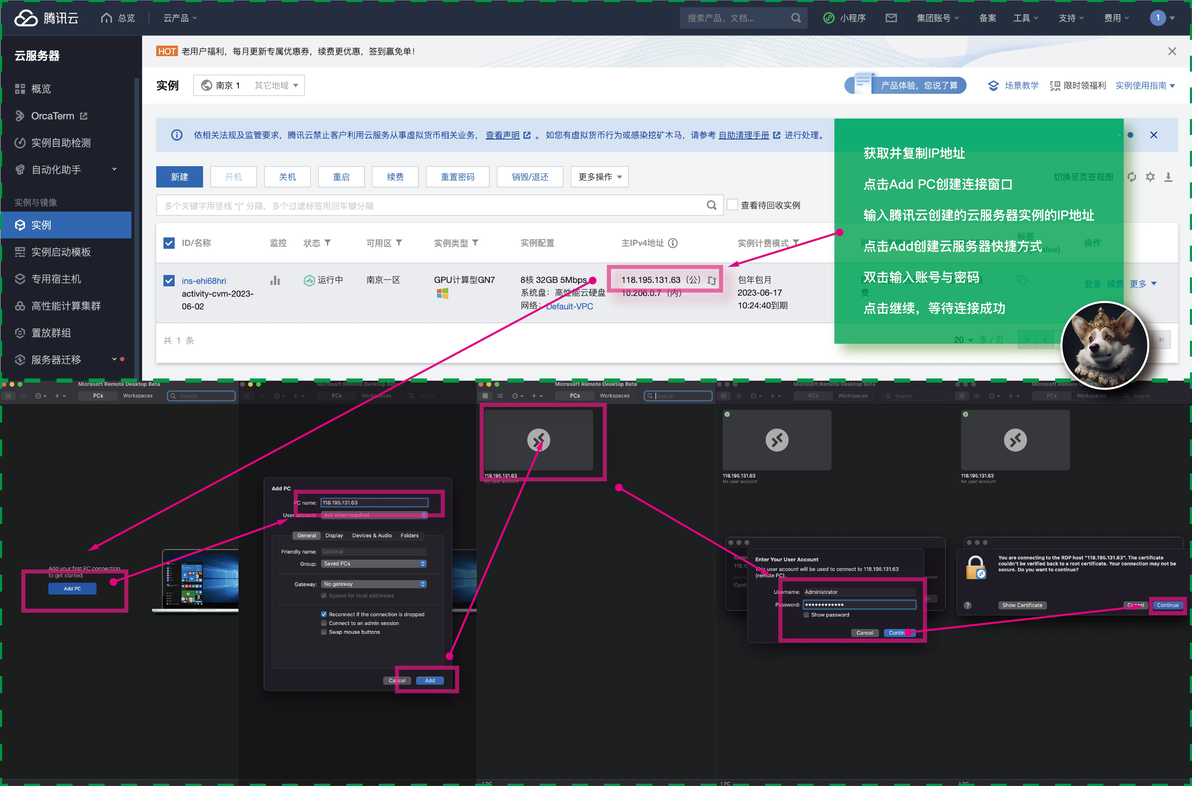Open the 其它地域 region dropdown
Image resolution: width=1192 pixels, height=786 pixels.
pyautogui.click(x=276, y=85)
